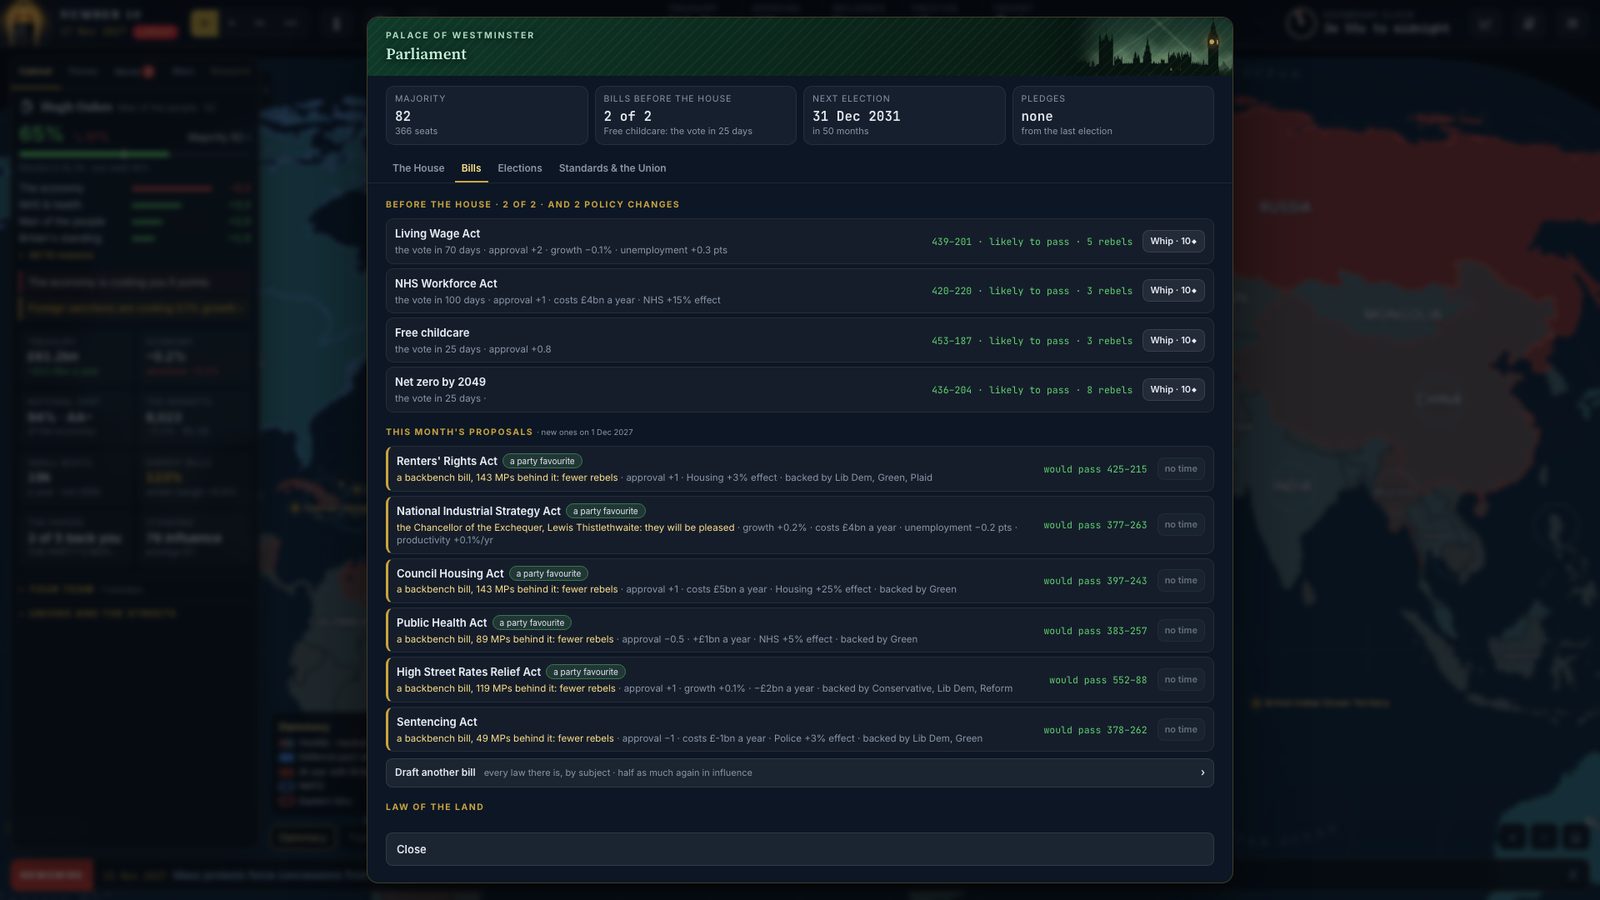This screenshot has width=1600, height=900.
Task: Click 'no time' for High Street Rates Relief Act
Action: click(1180, 680)
